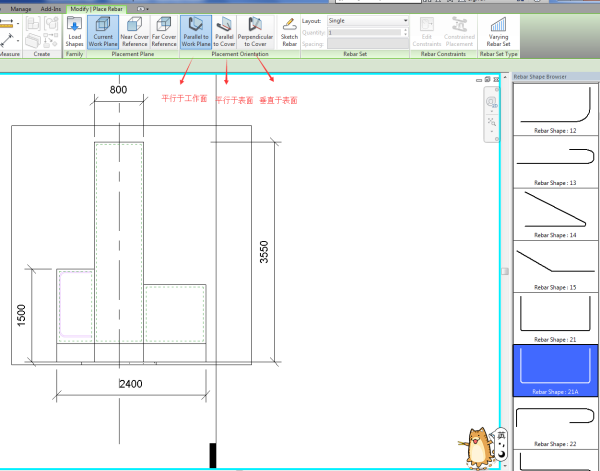Screen dimensions: 600x471
Task: Select Rebar Shape : 14 thumbnail
Action: point(555,214)
